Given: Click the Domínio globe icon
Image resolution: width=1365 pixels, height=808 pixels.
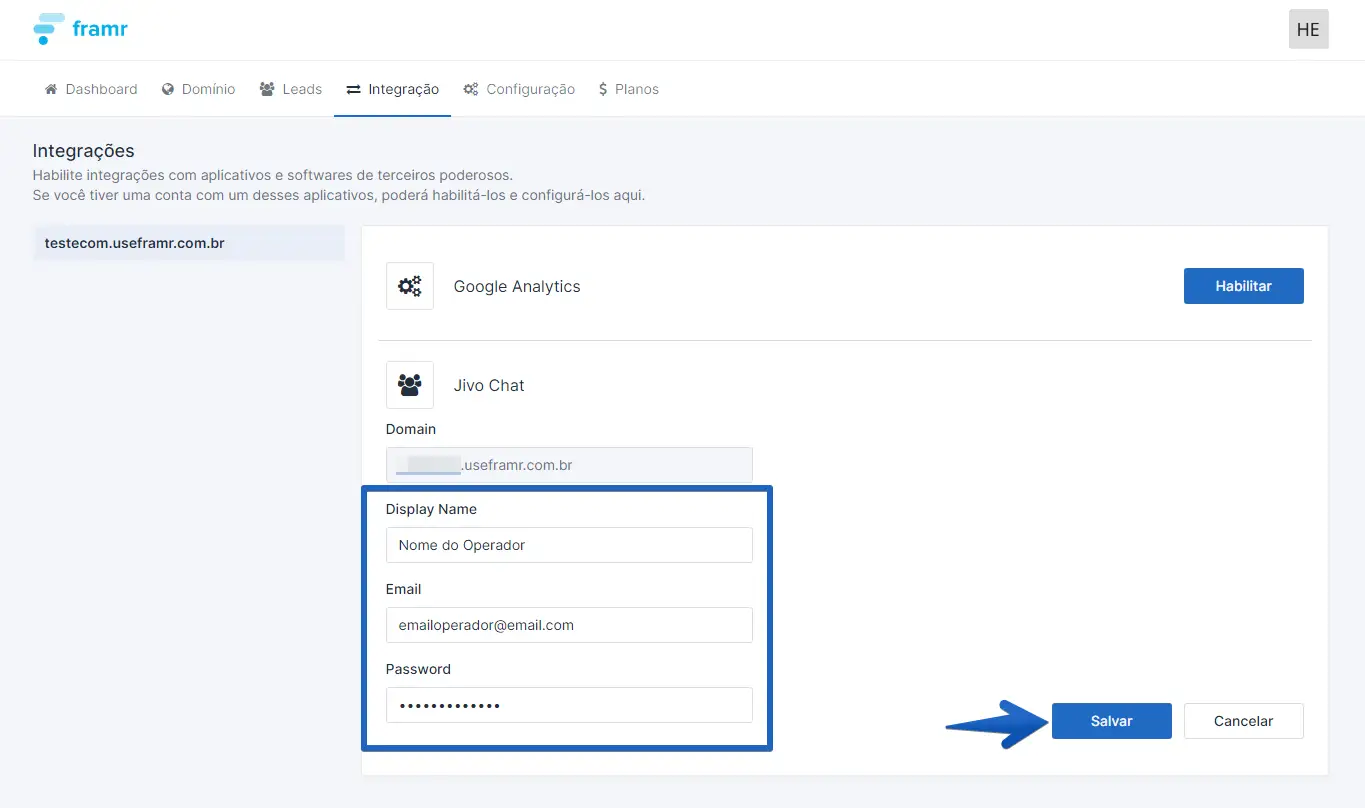Looking at the screenshot, I should coord(168,89).
